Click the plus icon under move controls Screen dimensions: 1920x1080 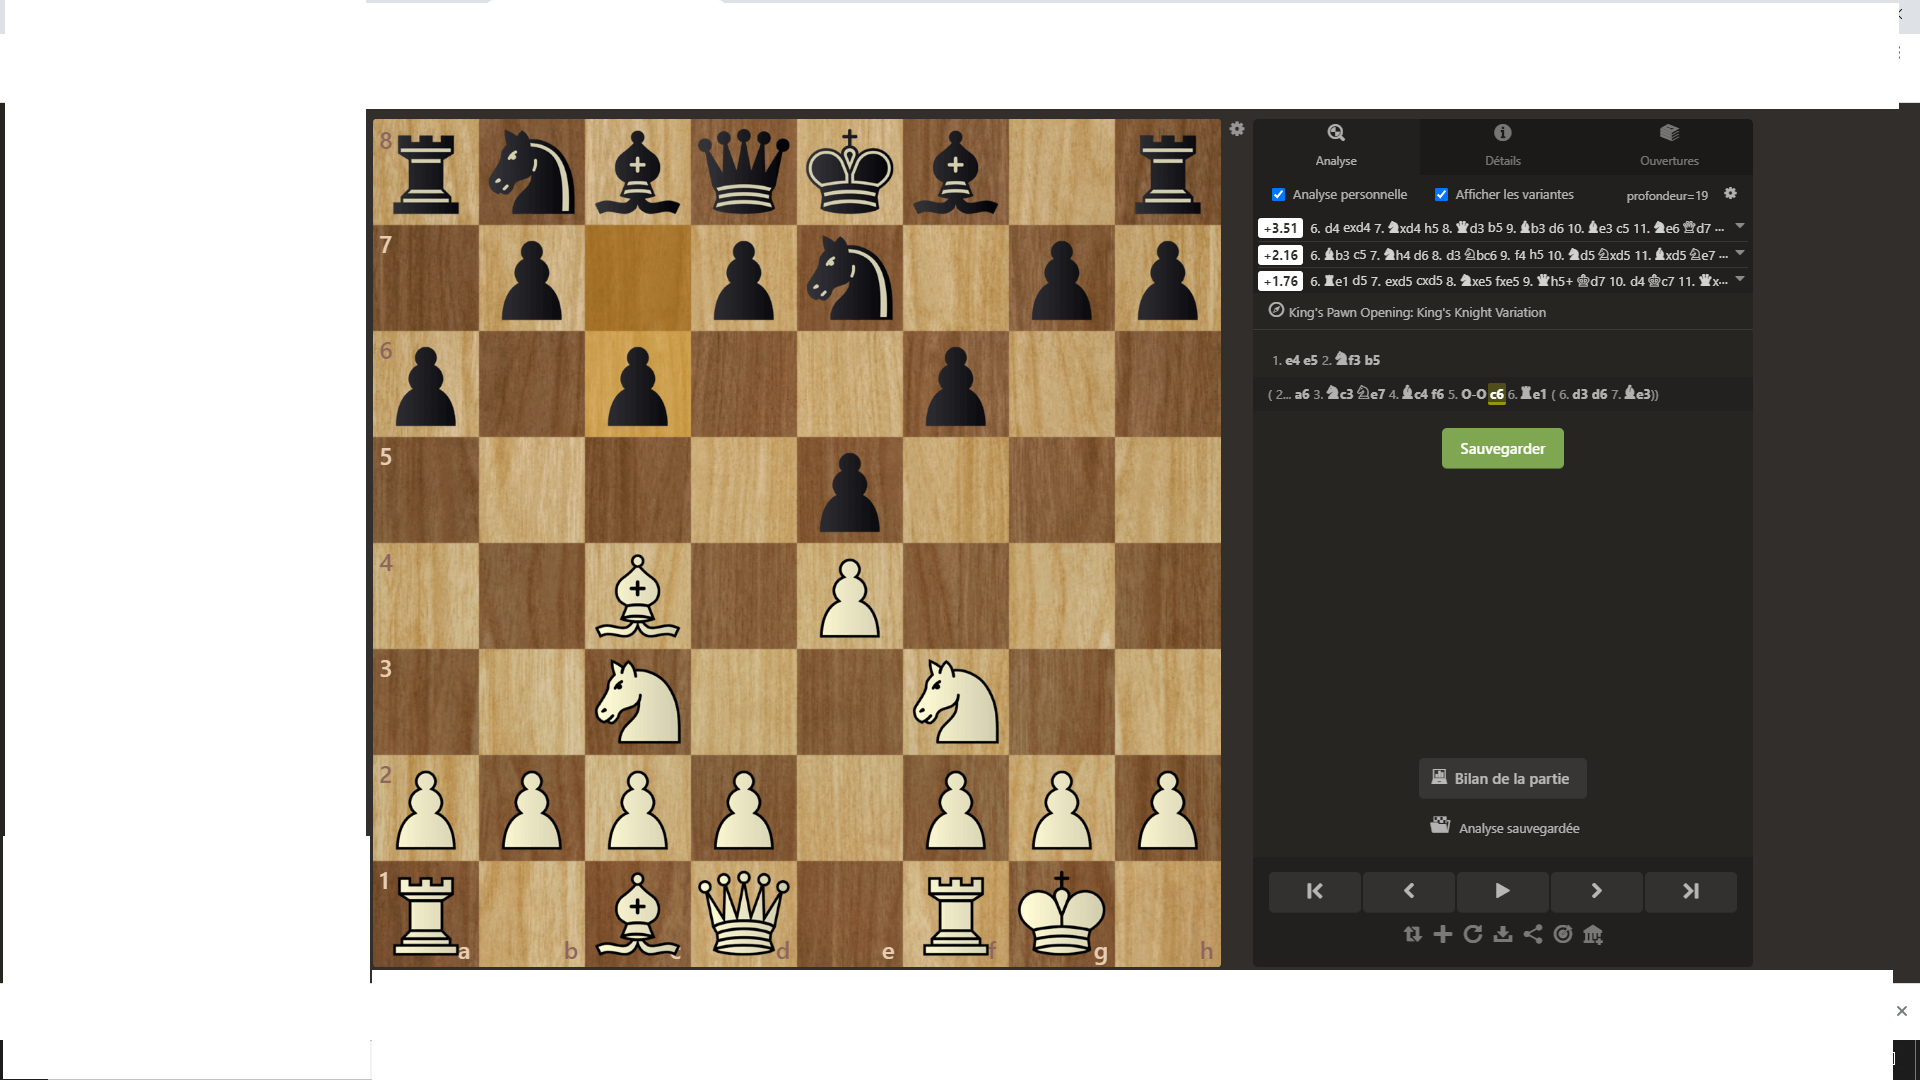tap(1442, 934)
